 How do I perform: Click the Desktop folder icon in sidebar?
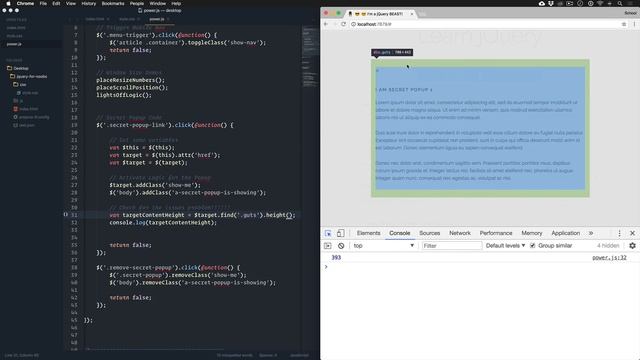[x=9, y=68]
